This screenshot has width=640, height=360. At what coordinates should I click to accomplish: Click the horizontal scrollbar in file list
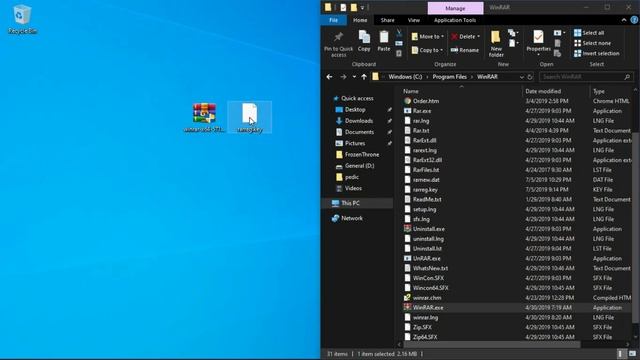491,344
